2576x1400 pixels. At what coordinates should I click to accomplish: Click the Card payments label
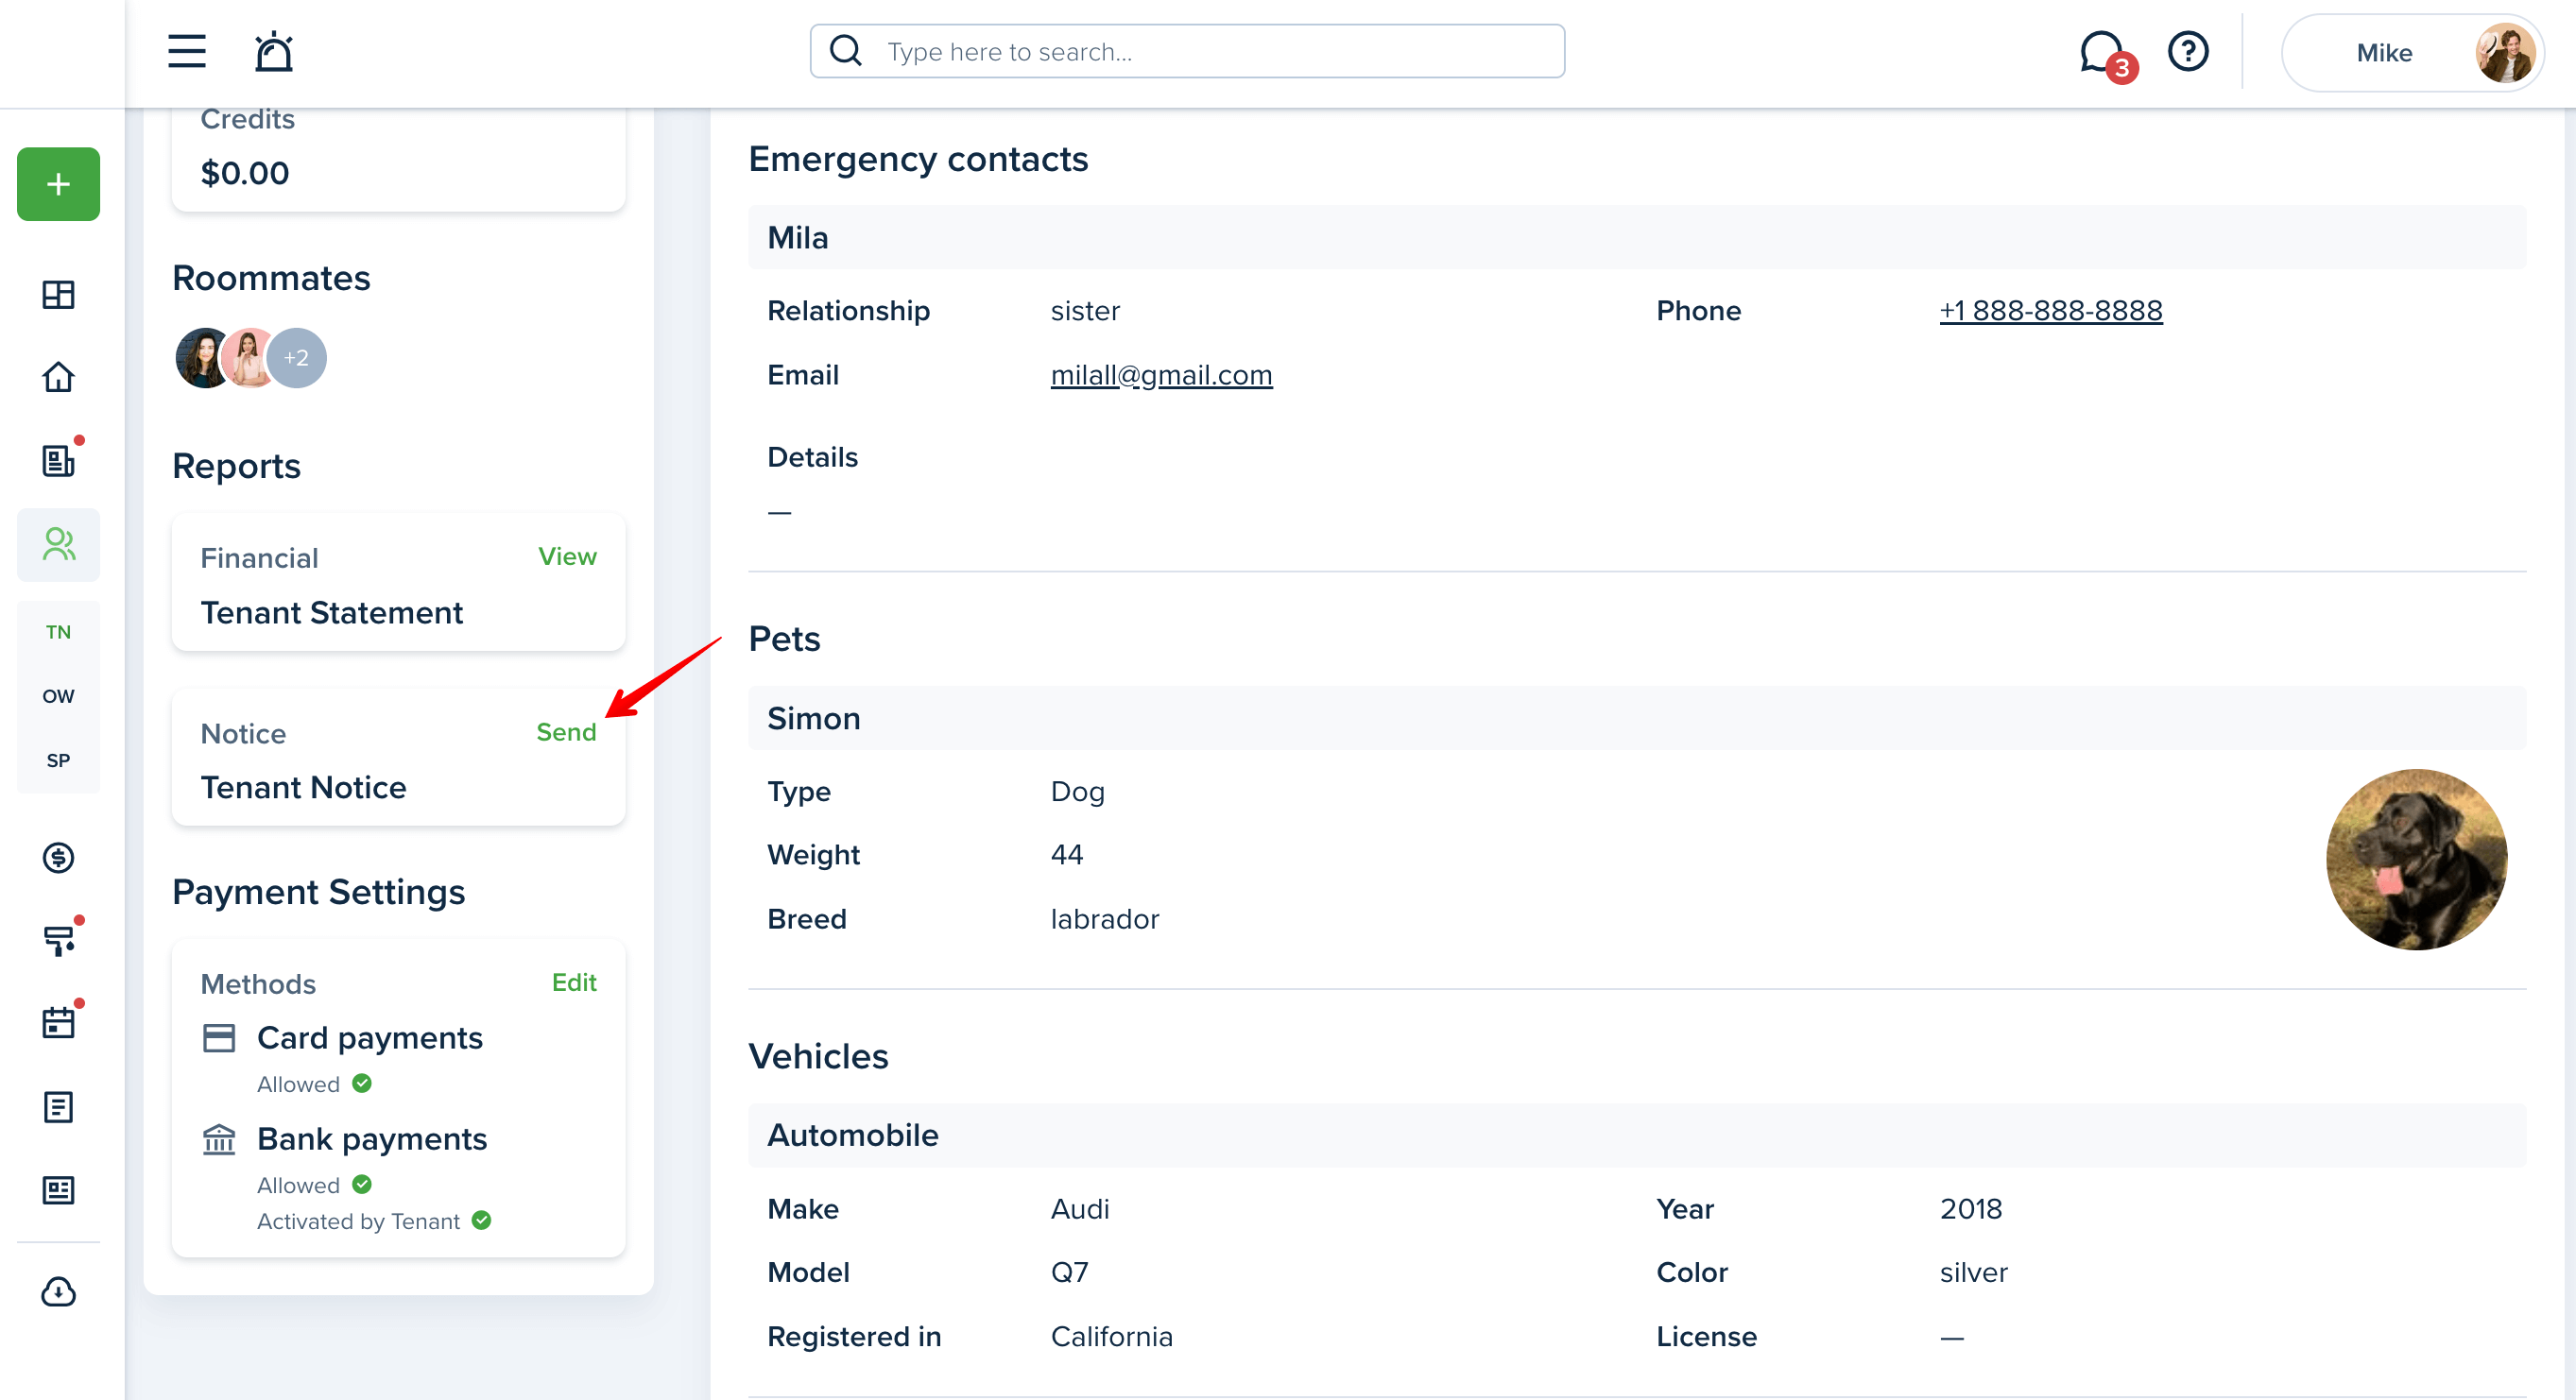coord(370,1038)
